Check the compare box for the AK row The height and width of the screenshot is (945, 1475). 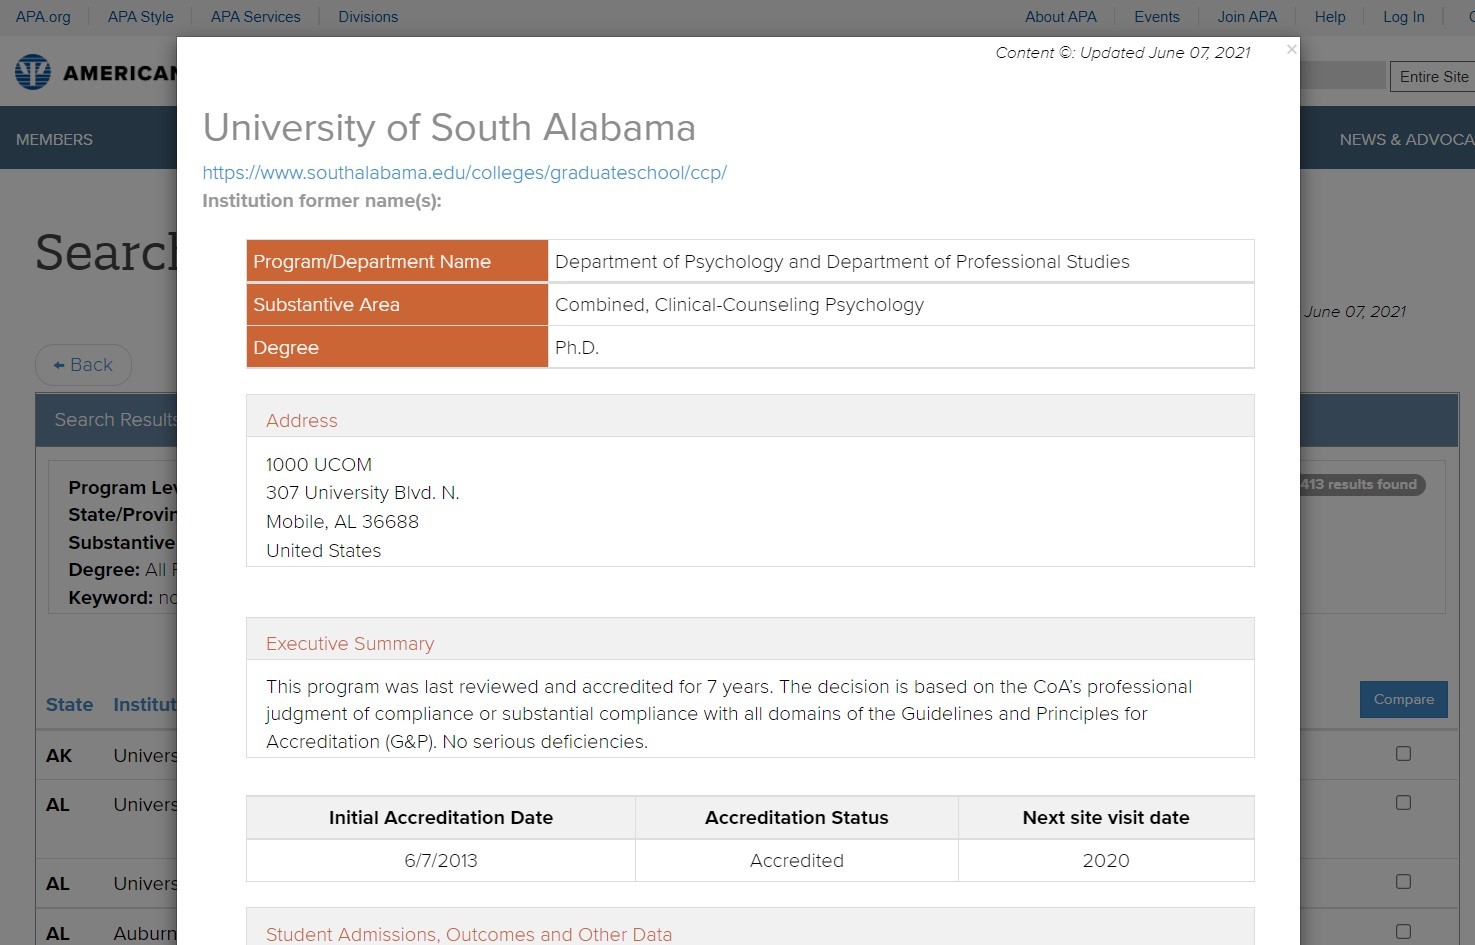tap(1403, 754)
